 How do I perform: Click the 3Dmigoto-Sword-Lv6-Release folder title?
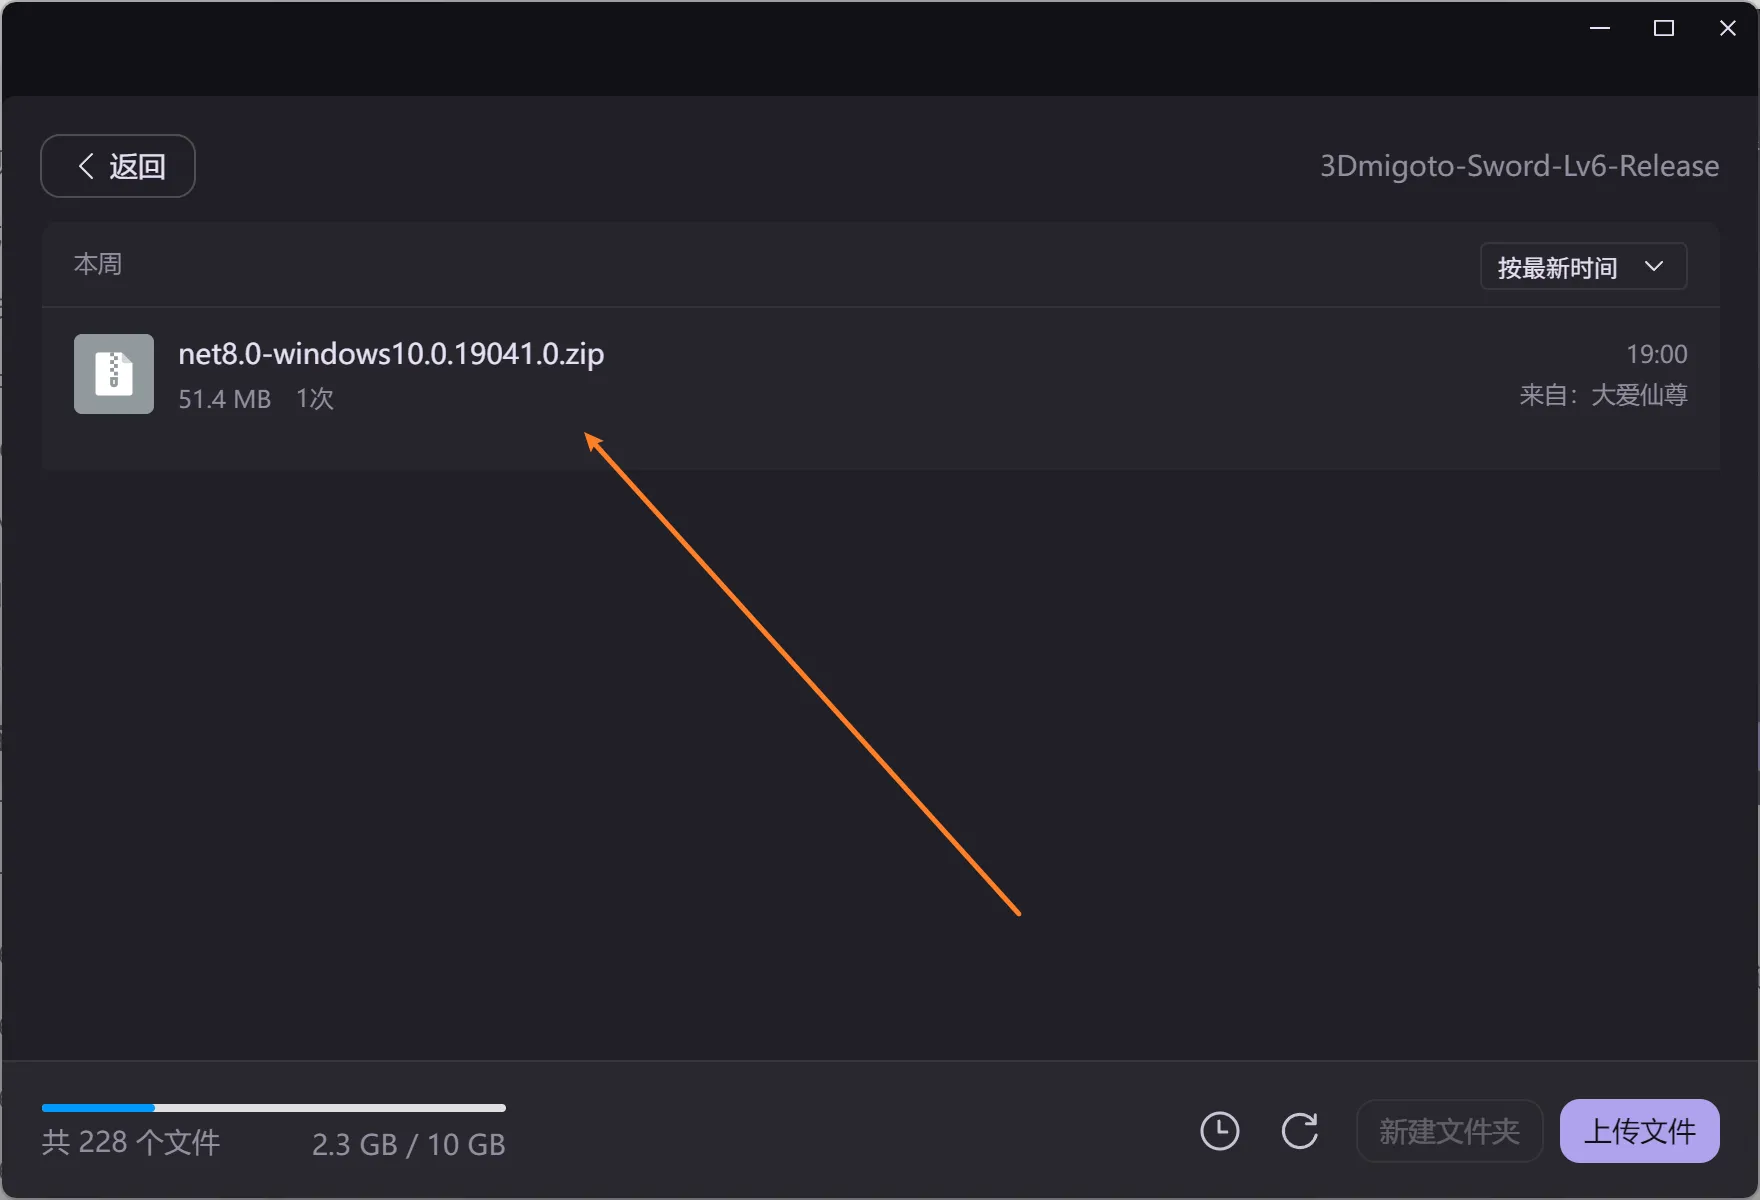(x=1518, y=166)
